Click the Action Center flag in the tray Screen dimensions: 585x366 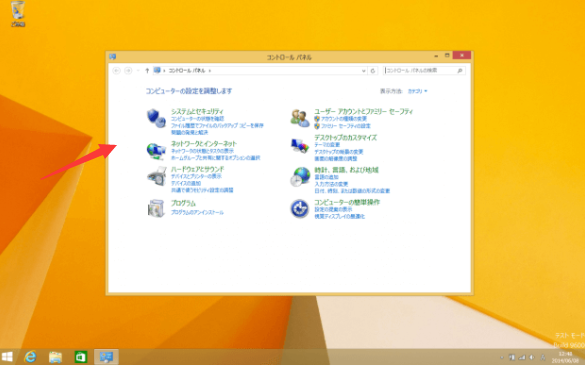click(x=512, y=357)
